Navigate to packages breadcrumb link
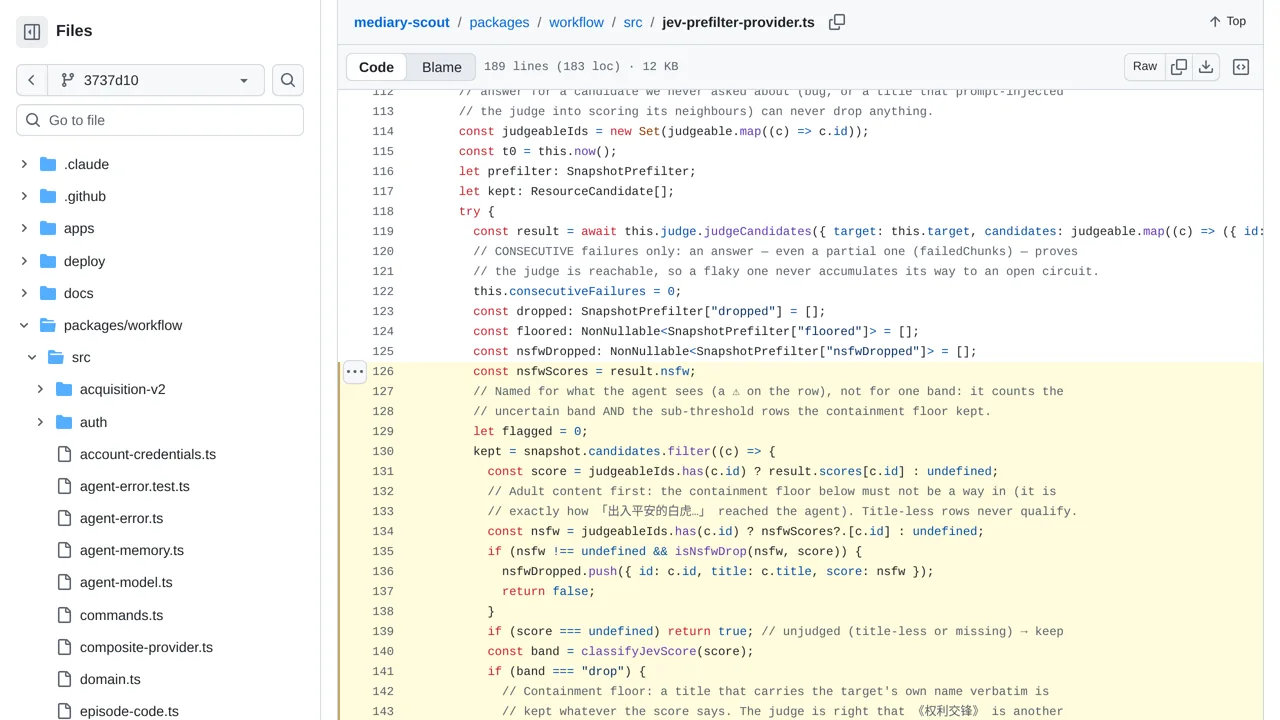Viewport: 1280px width, 720px height. 499,22
